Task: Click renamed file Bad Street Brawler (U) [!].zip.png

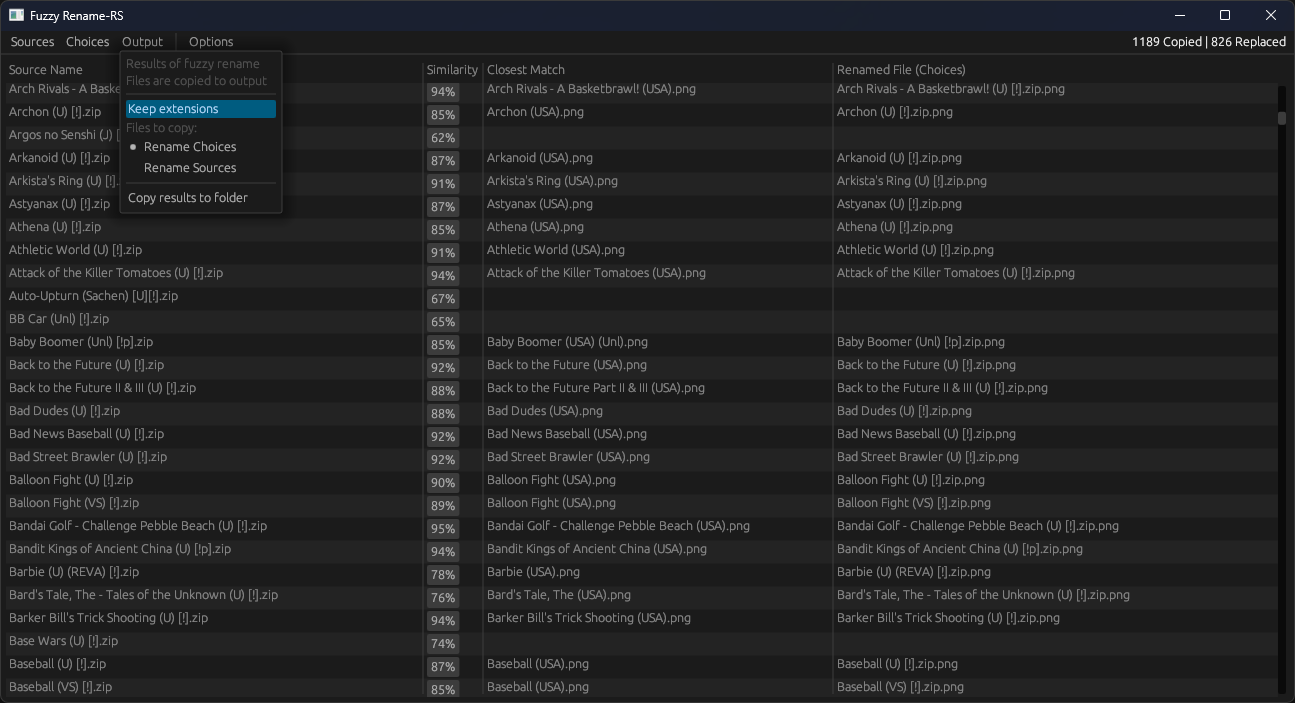Action: [928, 457]
